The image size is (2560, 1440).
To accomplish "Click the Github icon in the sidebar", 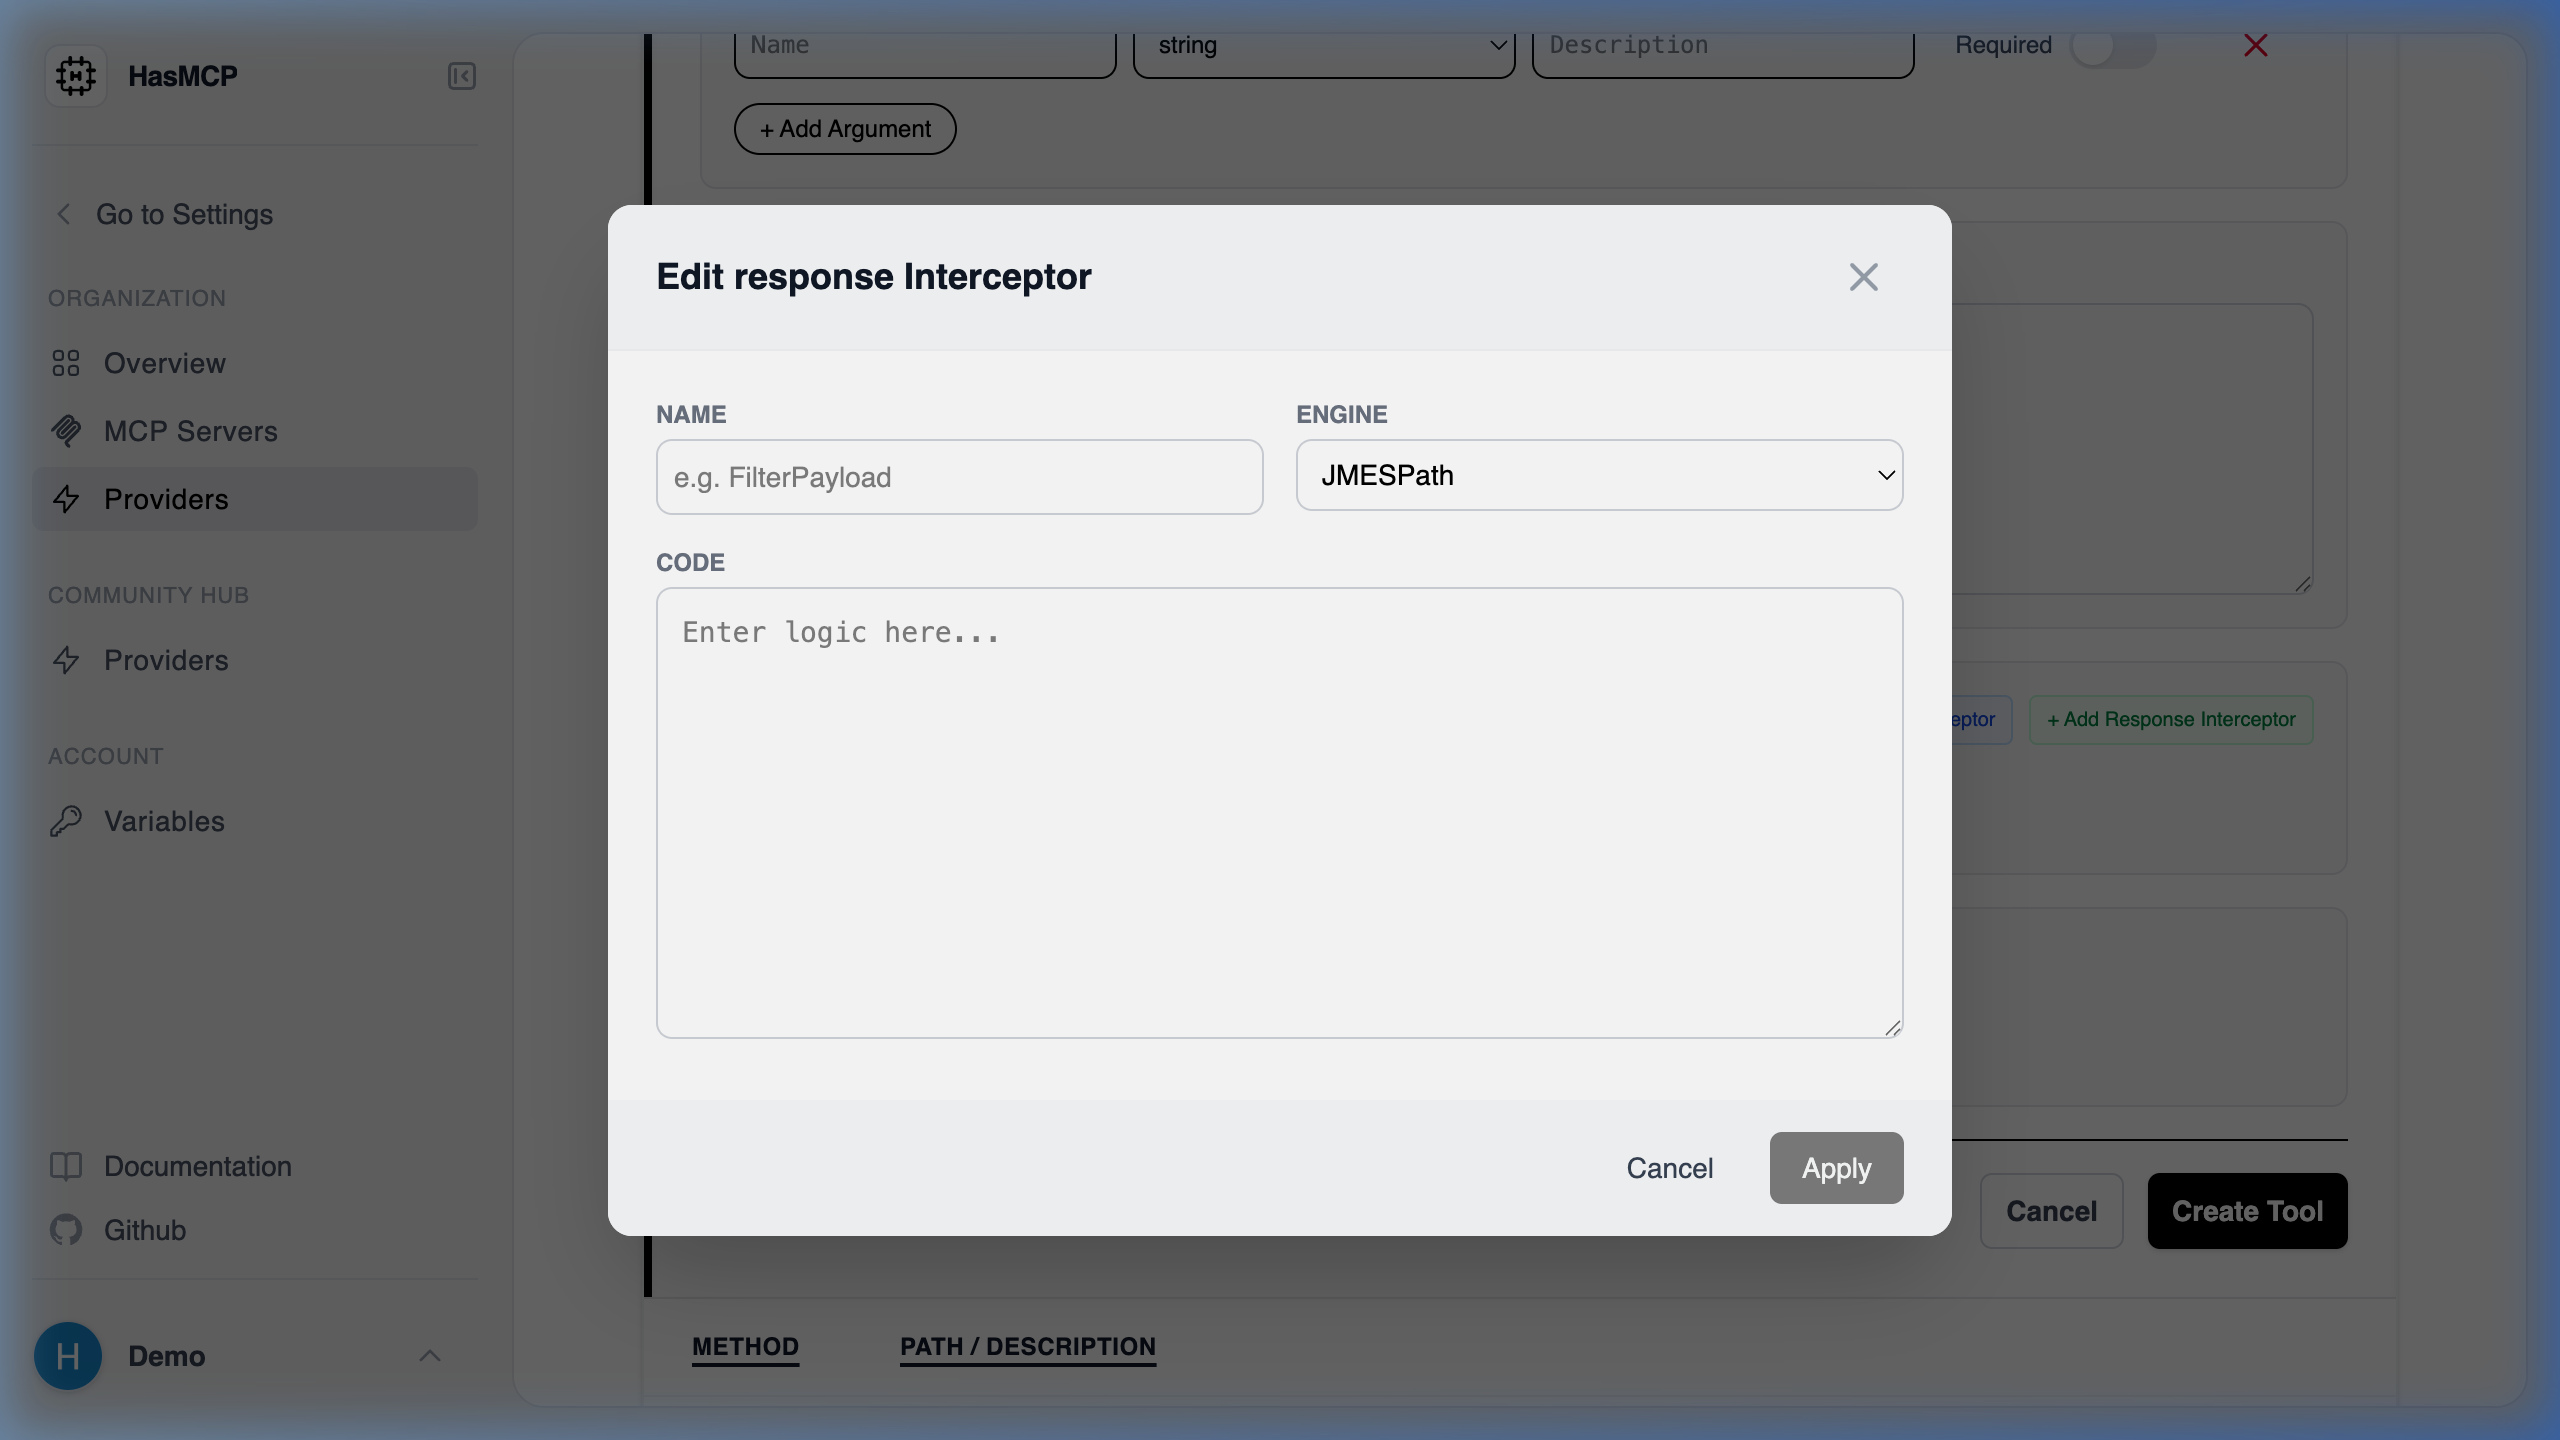I will 67,1230.
